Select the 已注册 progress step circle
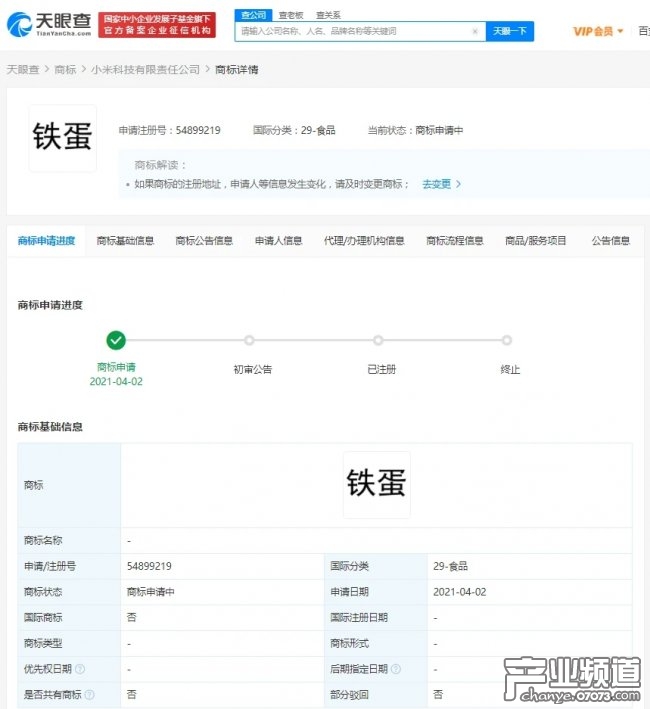The height and width of the screenshot is (709, 650). coord(378,340)
